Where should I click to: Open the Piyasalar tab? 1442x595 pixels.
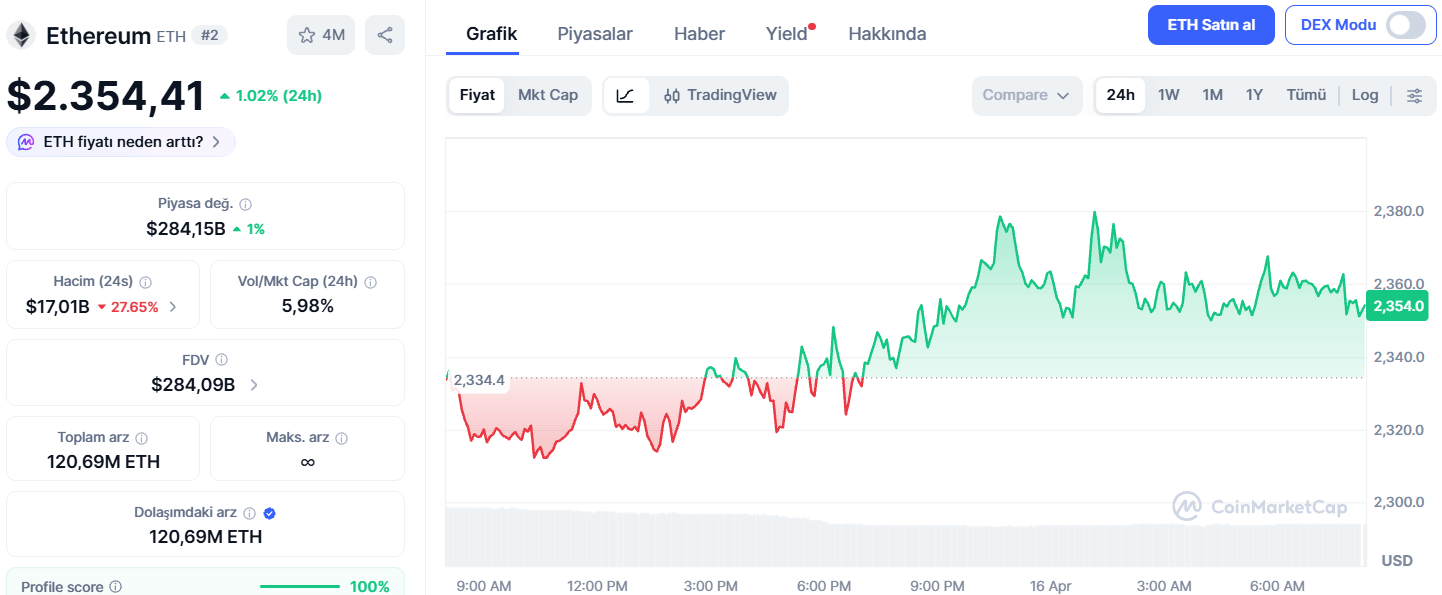[x=595, y=34]
